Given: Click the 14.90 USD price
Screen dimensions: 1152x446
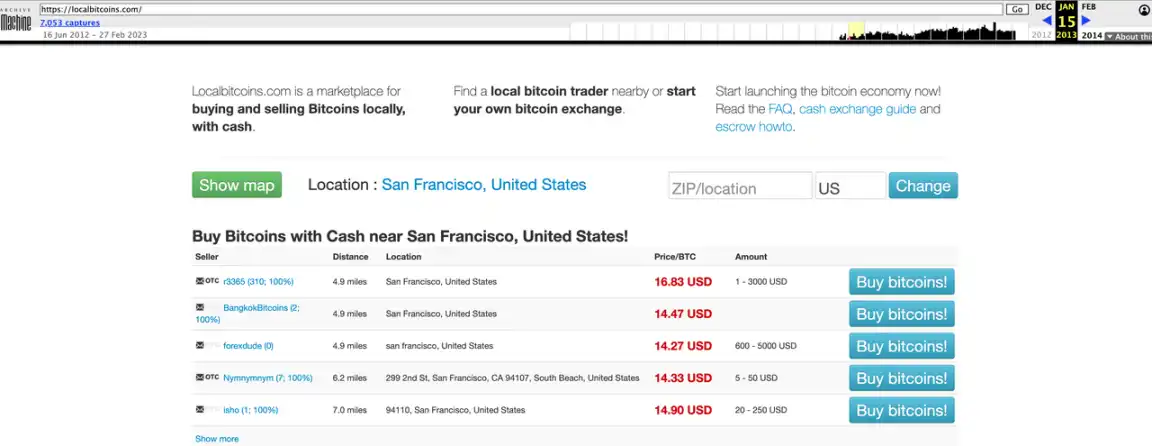Looking at the screenshot, I should pos(683,410).
